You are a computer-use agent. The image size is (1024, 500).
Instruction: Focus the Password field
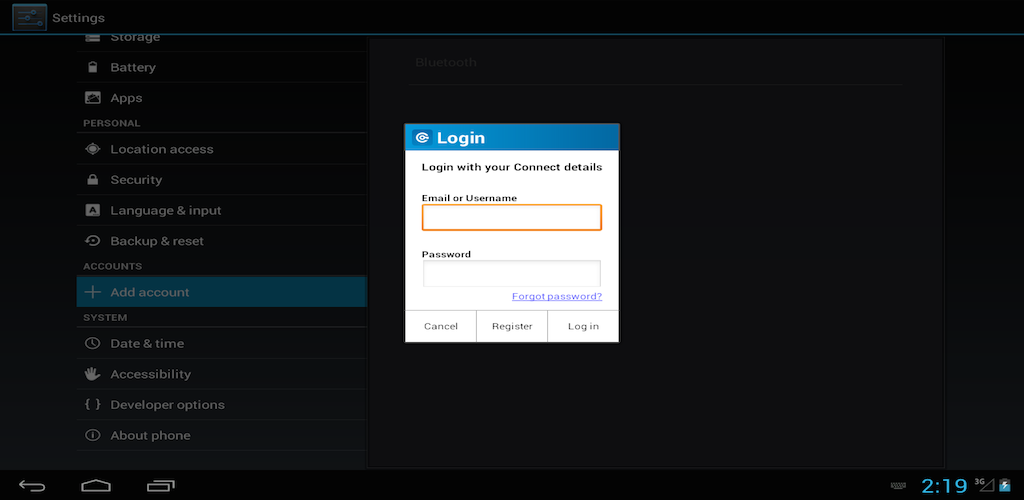point(511,273)
